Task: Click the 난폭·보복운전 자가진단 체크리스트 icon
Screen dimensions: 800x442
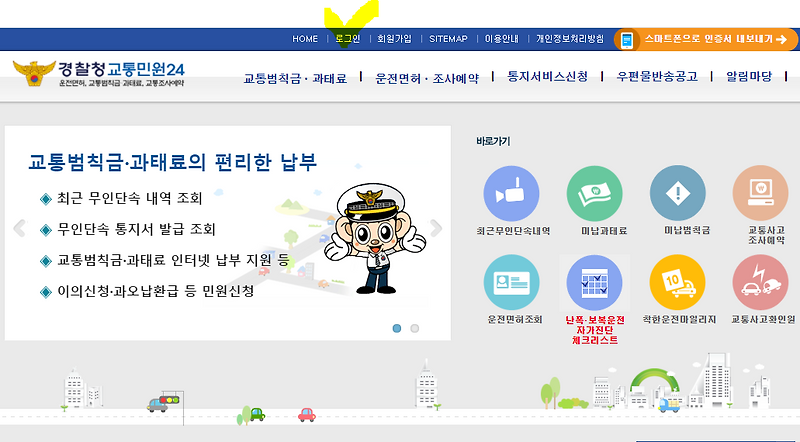Action: (x=594, y=282)
